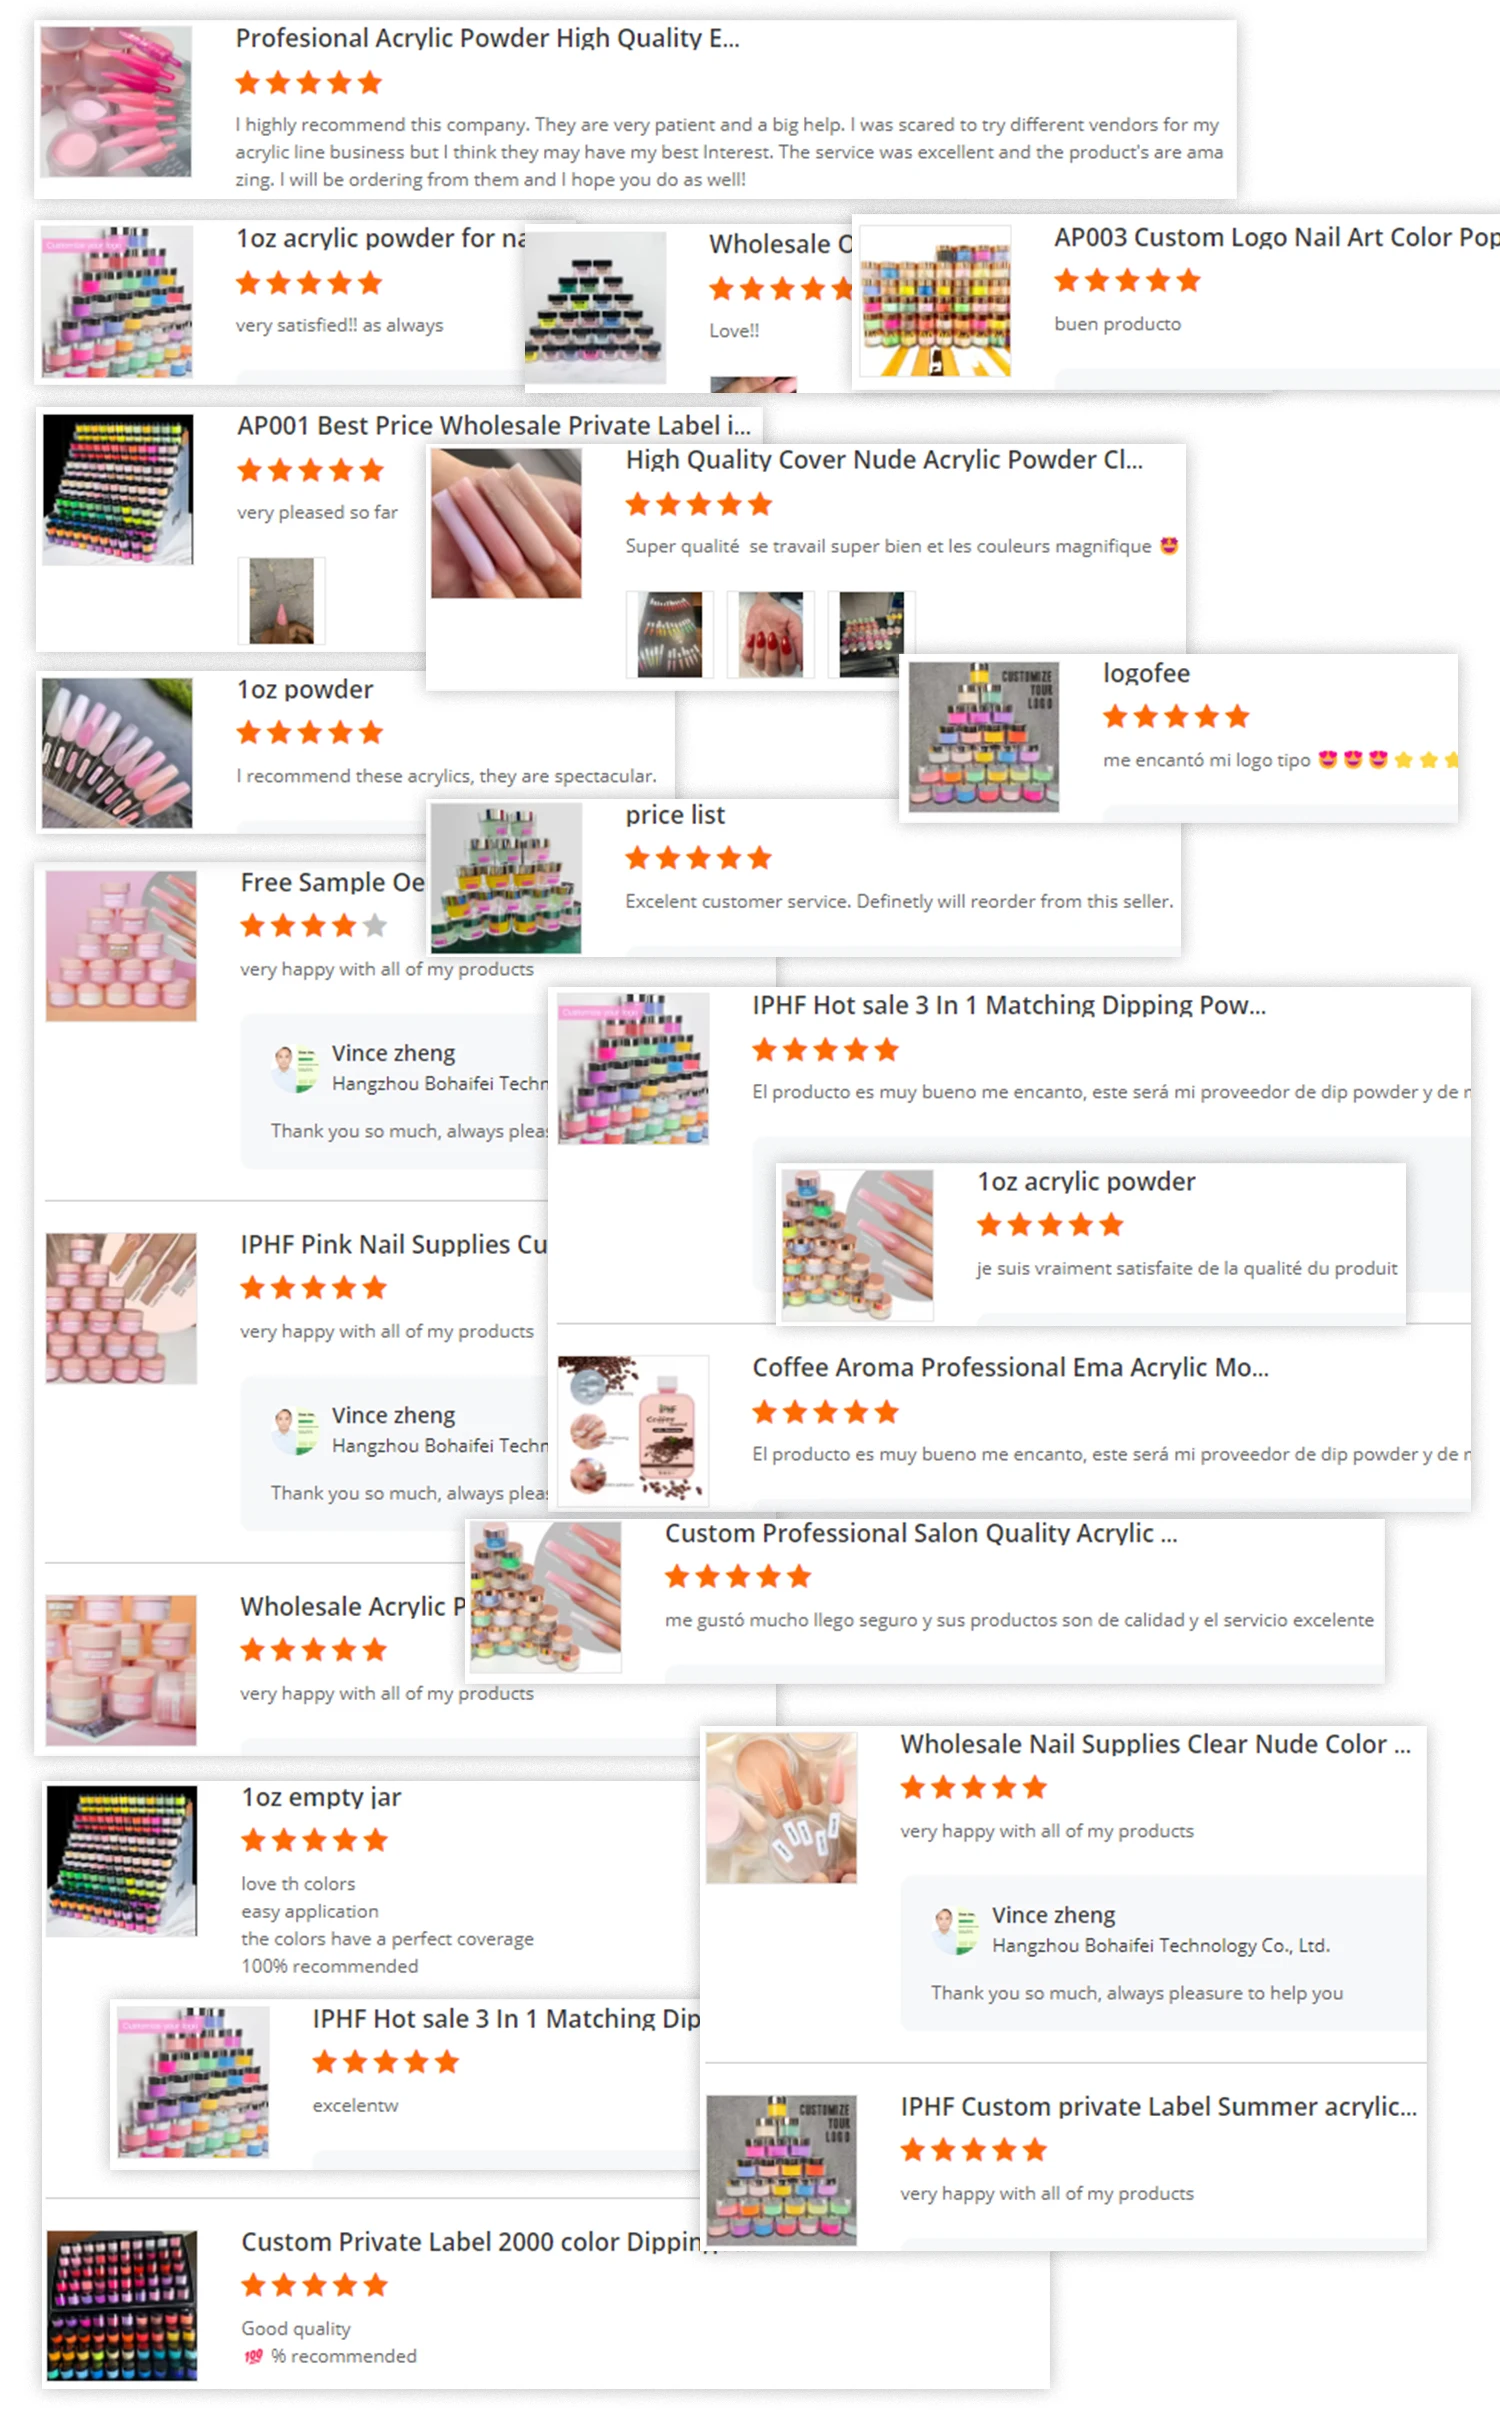Viewport: 1500px width, 2414px height.
Task: Click Hangzhou Bohaifei Technology Co., Ltd. company name
Action: 1161,1945
